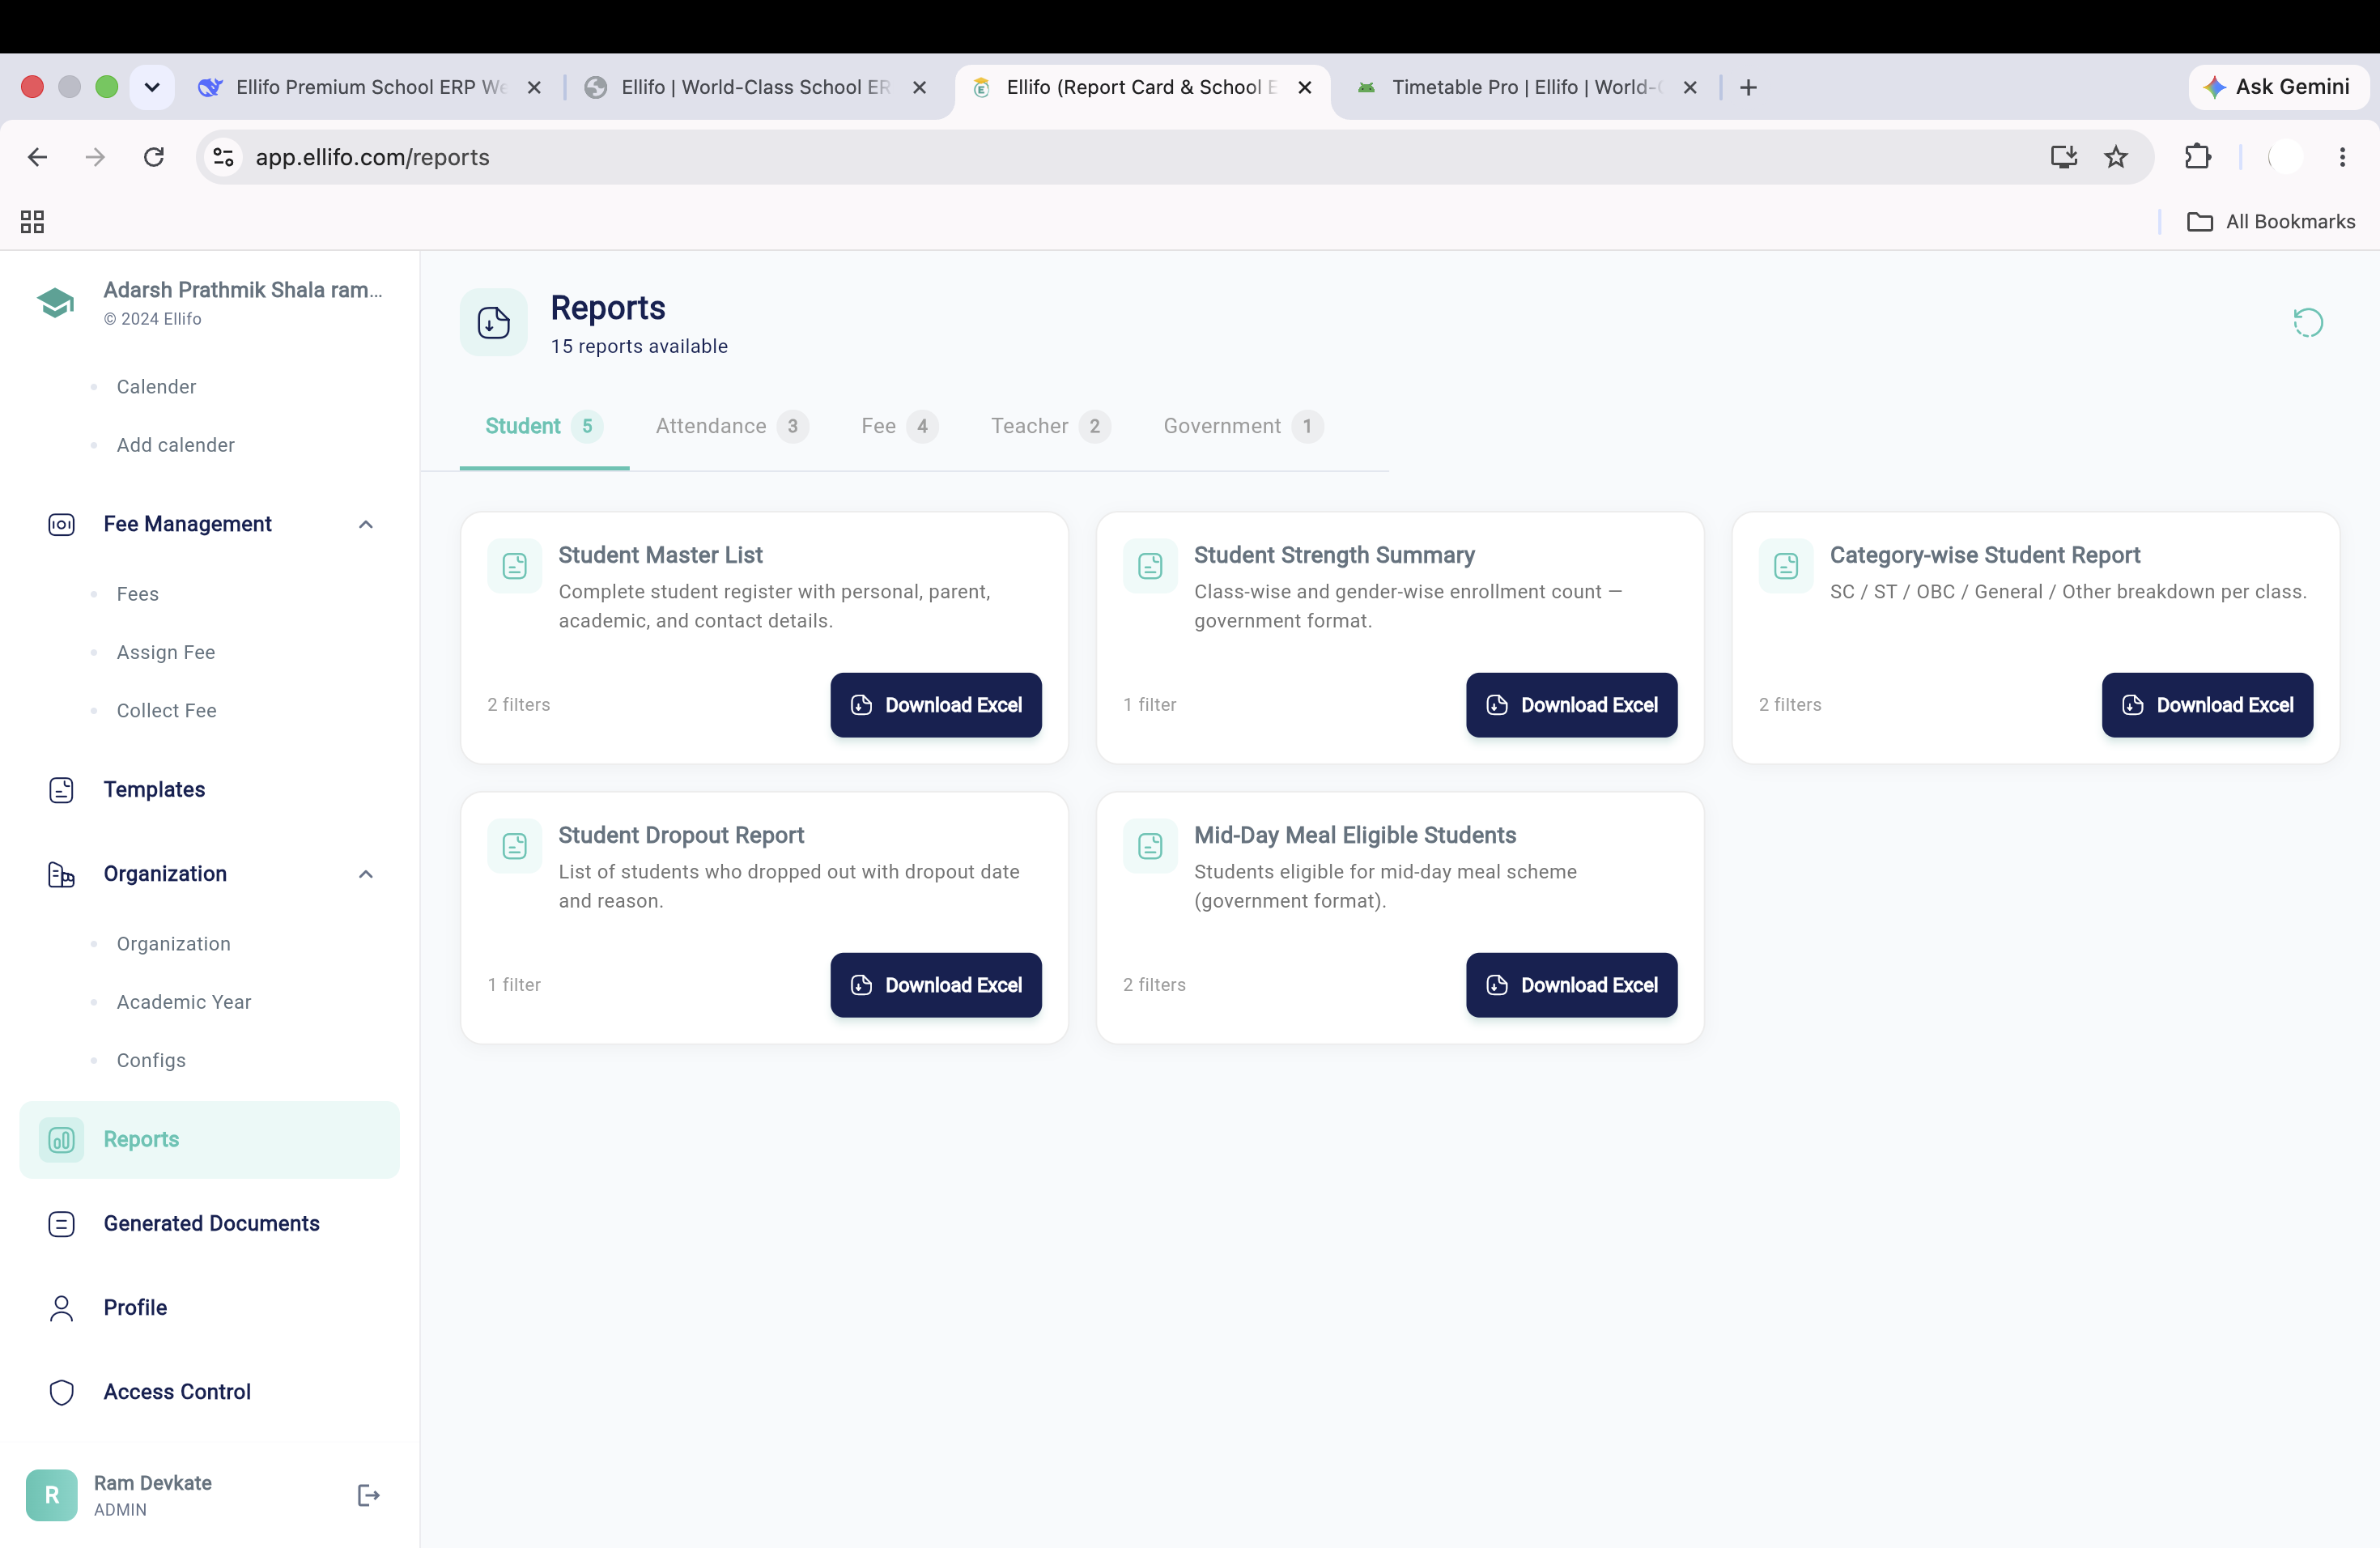Screen dimensions: 2380x1548
Task: Click the school graduation cap logo
Action: pos(55,302)
